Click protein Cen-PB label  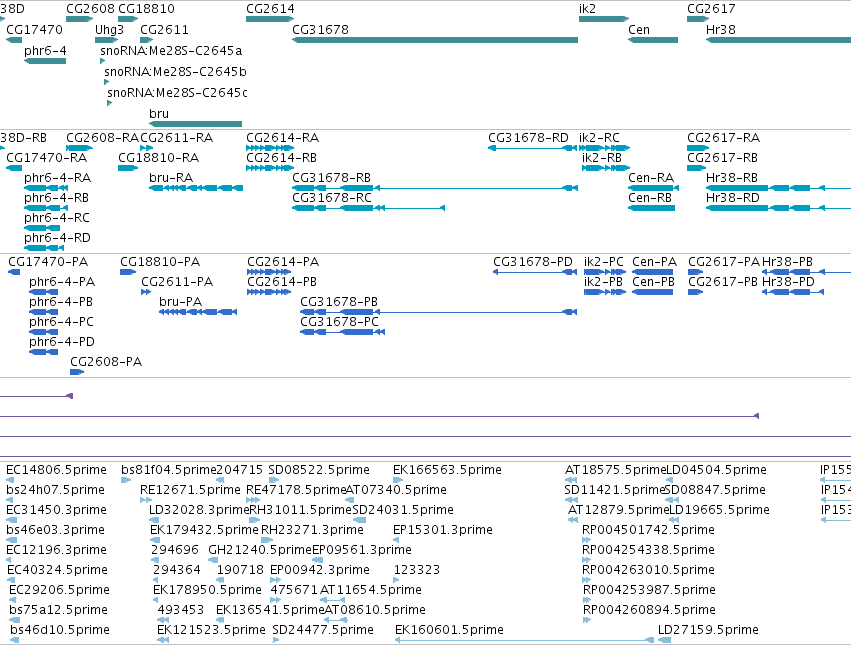(653, 282)
